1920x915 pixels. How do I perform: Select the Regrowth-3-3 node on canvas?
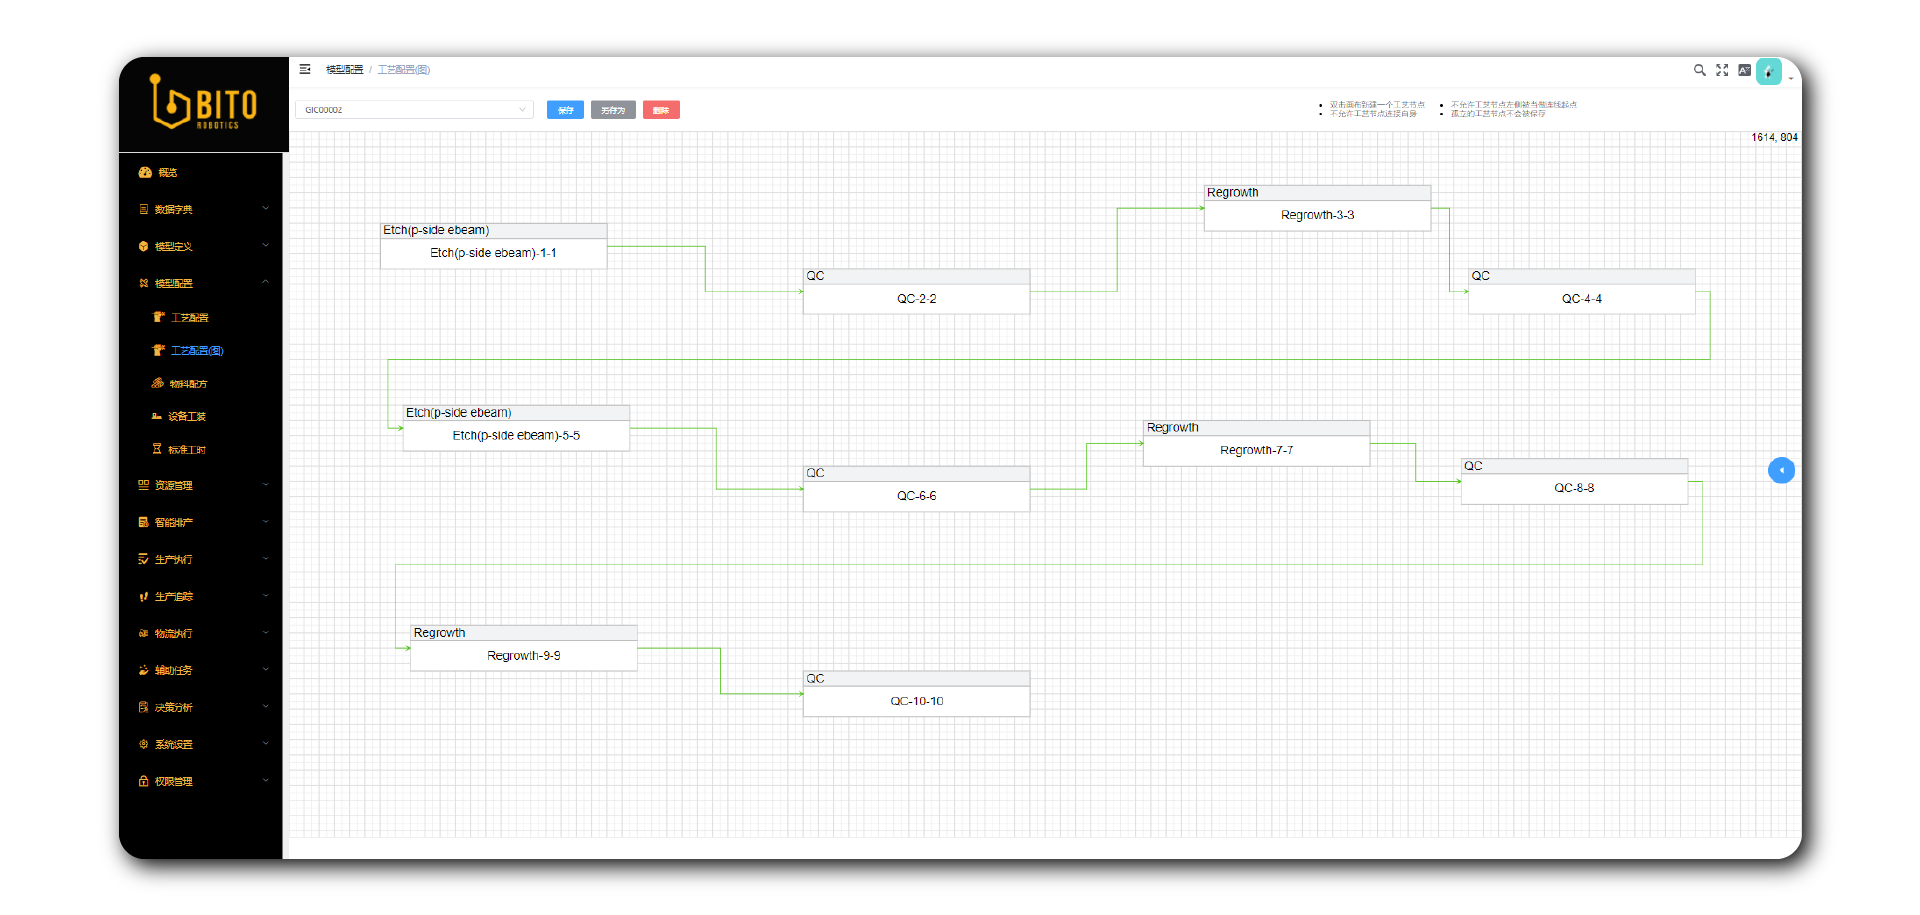(1317, 215)
